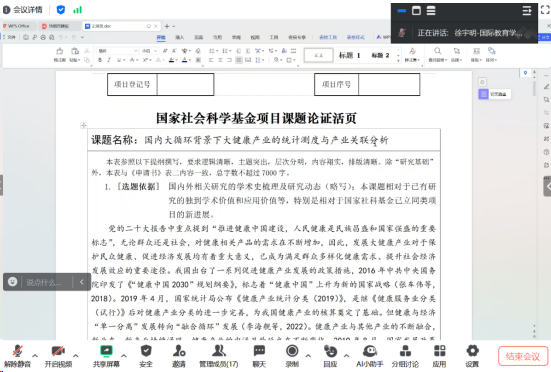Open 共享屏幕 screen sharing
Viewport: 551px width, 372px height.
click(x=106, y=355)
